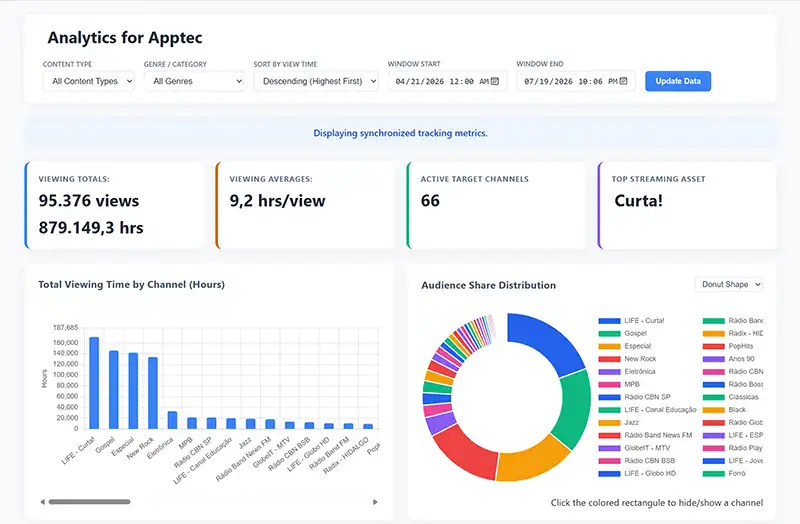This screenshot has width=800, height=524.
Task: Open the Donut Shape chart type dropdown
Action: pos(729,284)
